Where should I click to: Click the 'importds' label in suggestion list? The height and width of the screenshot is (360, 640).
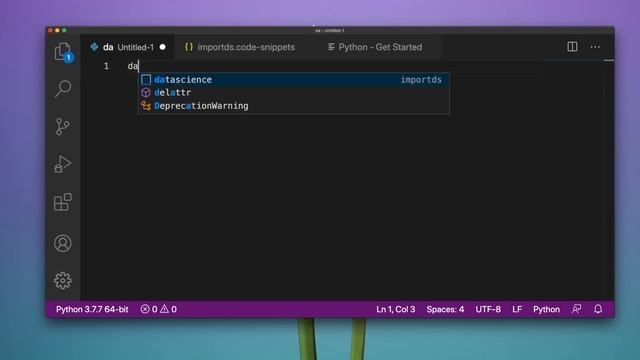point(421,80)
